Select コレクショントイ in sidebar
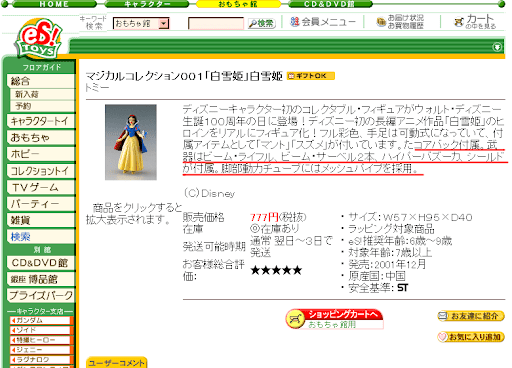512x368 pixels. (41, 171)
